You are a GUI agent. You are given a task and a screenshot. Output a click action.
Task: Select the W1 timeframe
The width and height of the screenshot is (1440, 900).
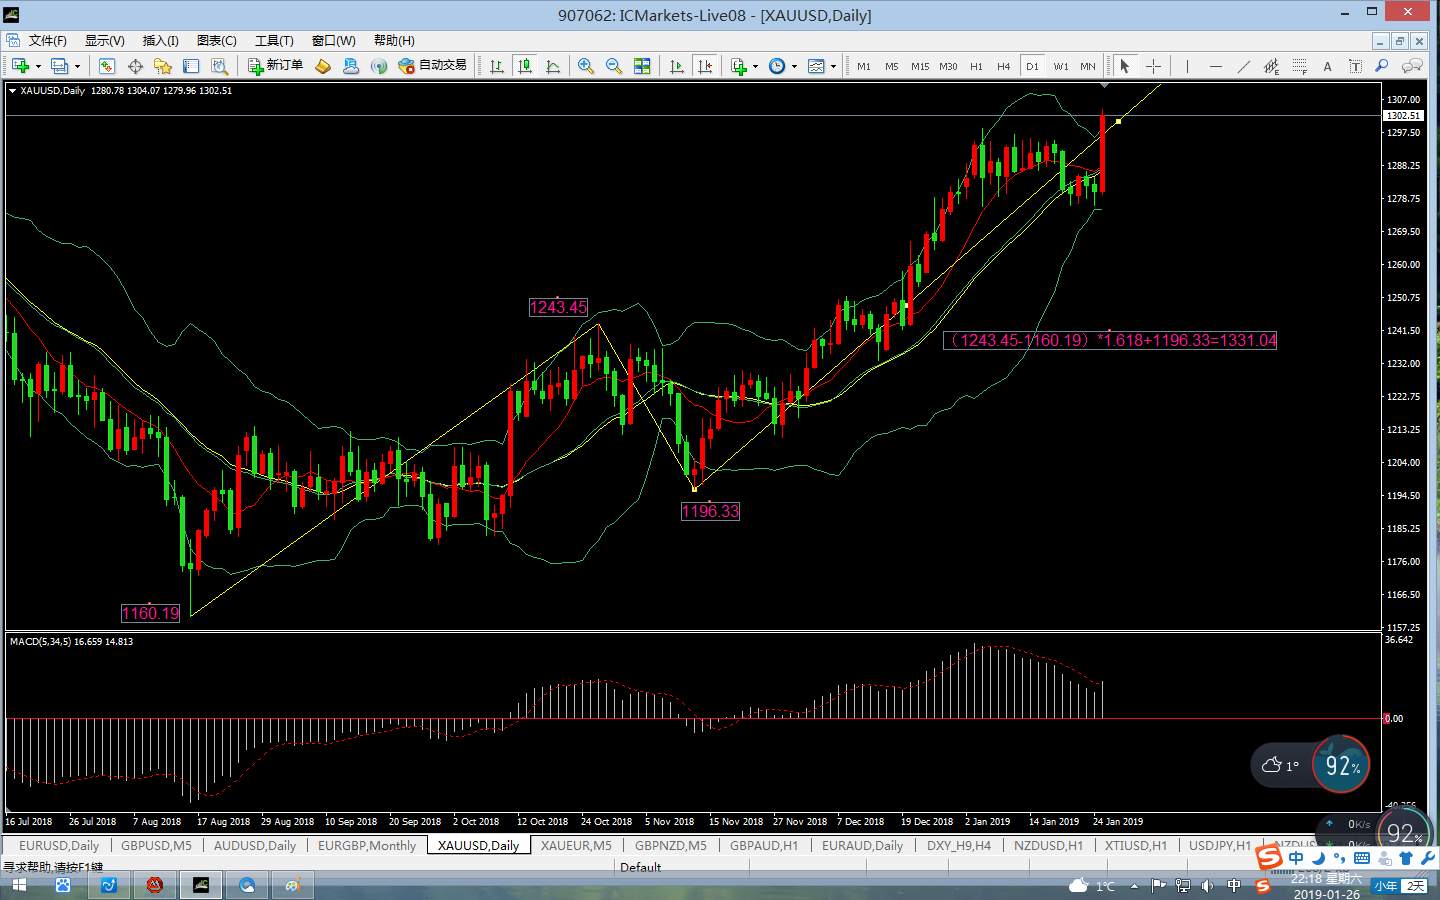[1061, 66]
